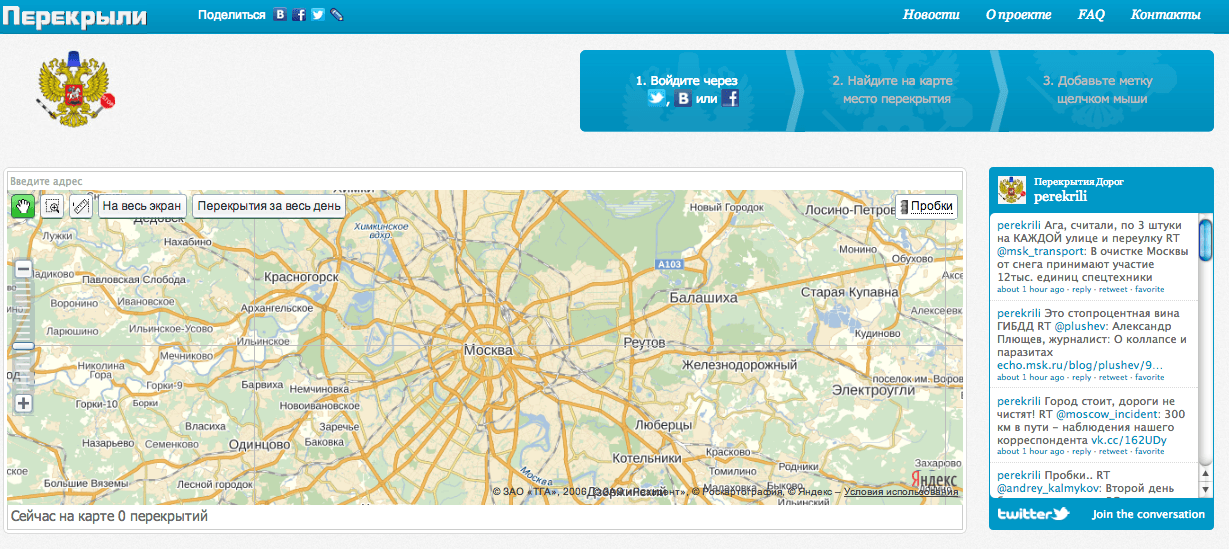Zoom in with the map plus button
This screenshot has width=1229, height=549.
24,404
